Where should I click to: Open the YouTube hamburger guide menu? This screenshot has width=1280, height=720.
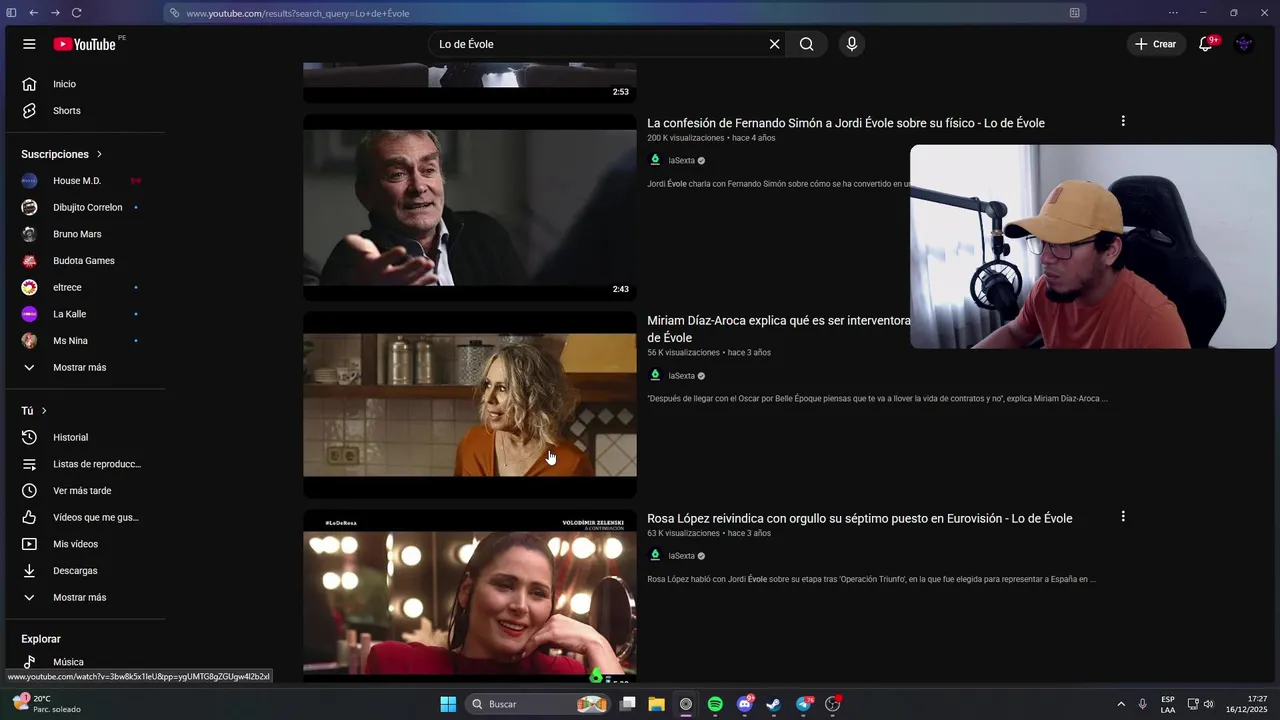coord(29,44)
